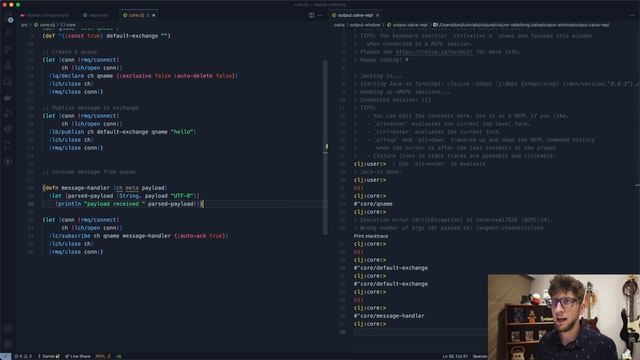The height and width of the screenshot is (360, 640).
Task: Click the empty REPL prompt line 38
Action: pos(420,332)
